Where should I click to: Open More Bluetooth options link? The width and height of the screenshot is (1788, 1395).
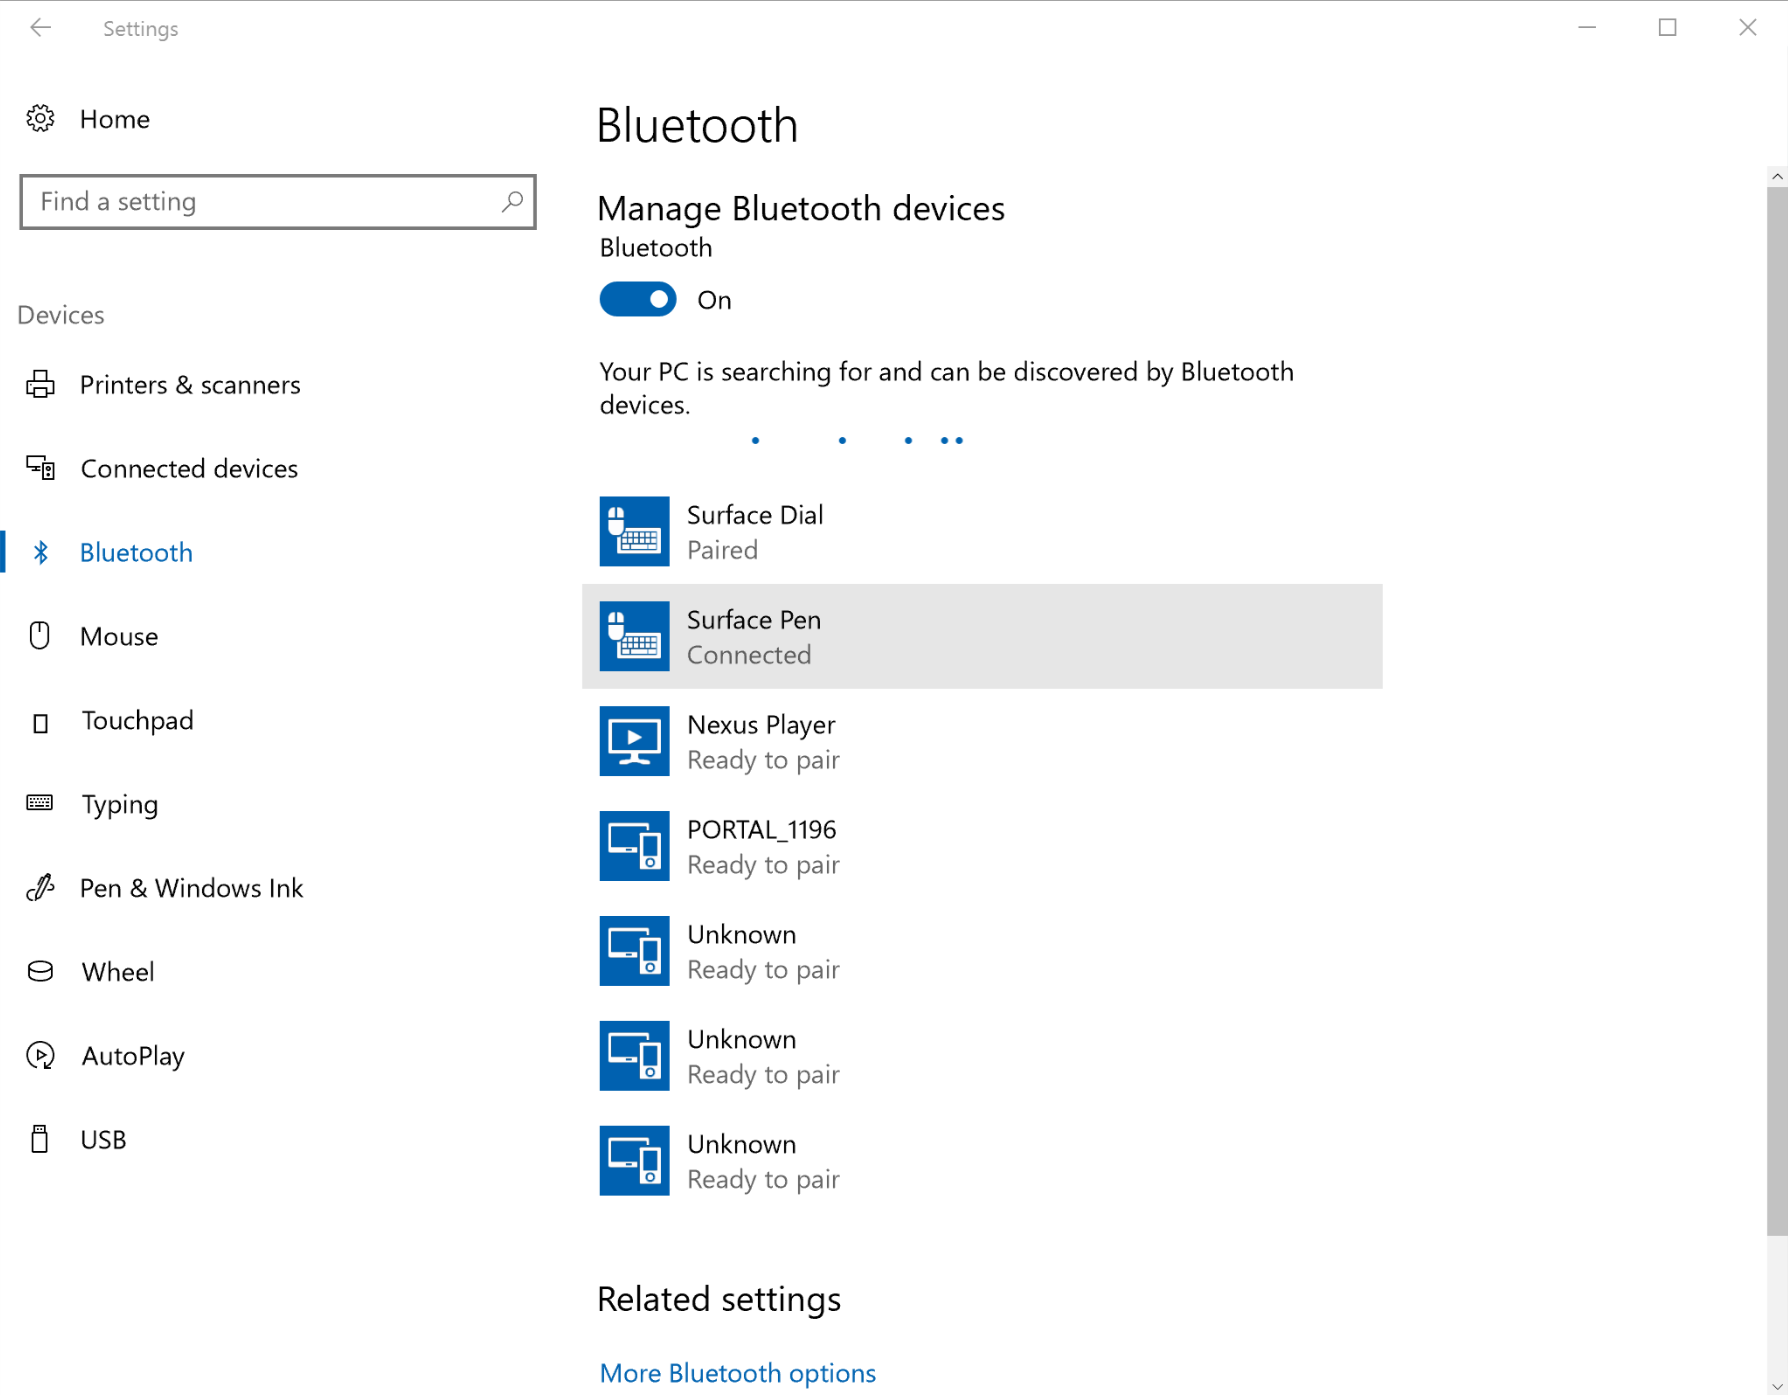click(738, 1373)
